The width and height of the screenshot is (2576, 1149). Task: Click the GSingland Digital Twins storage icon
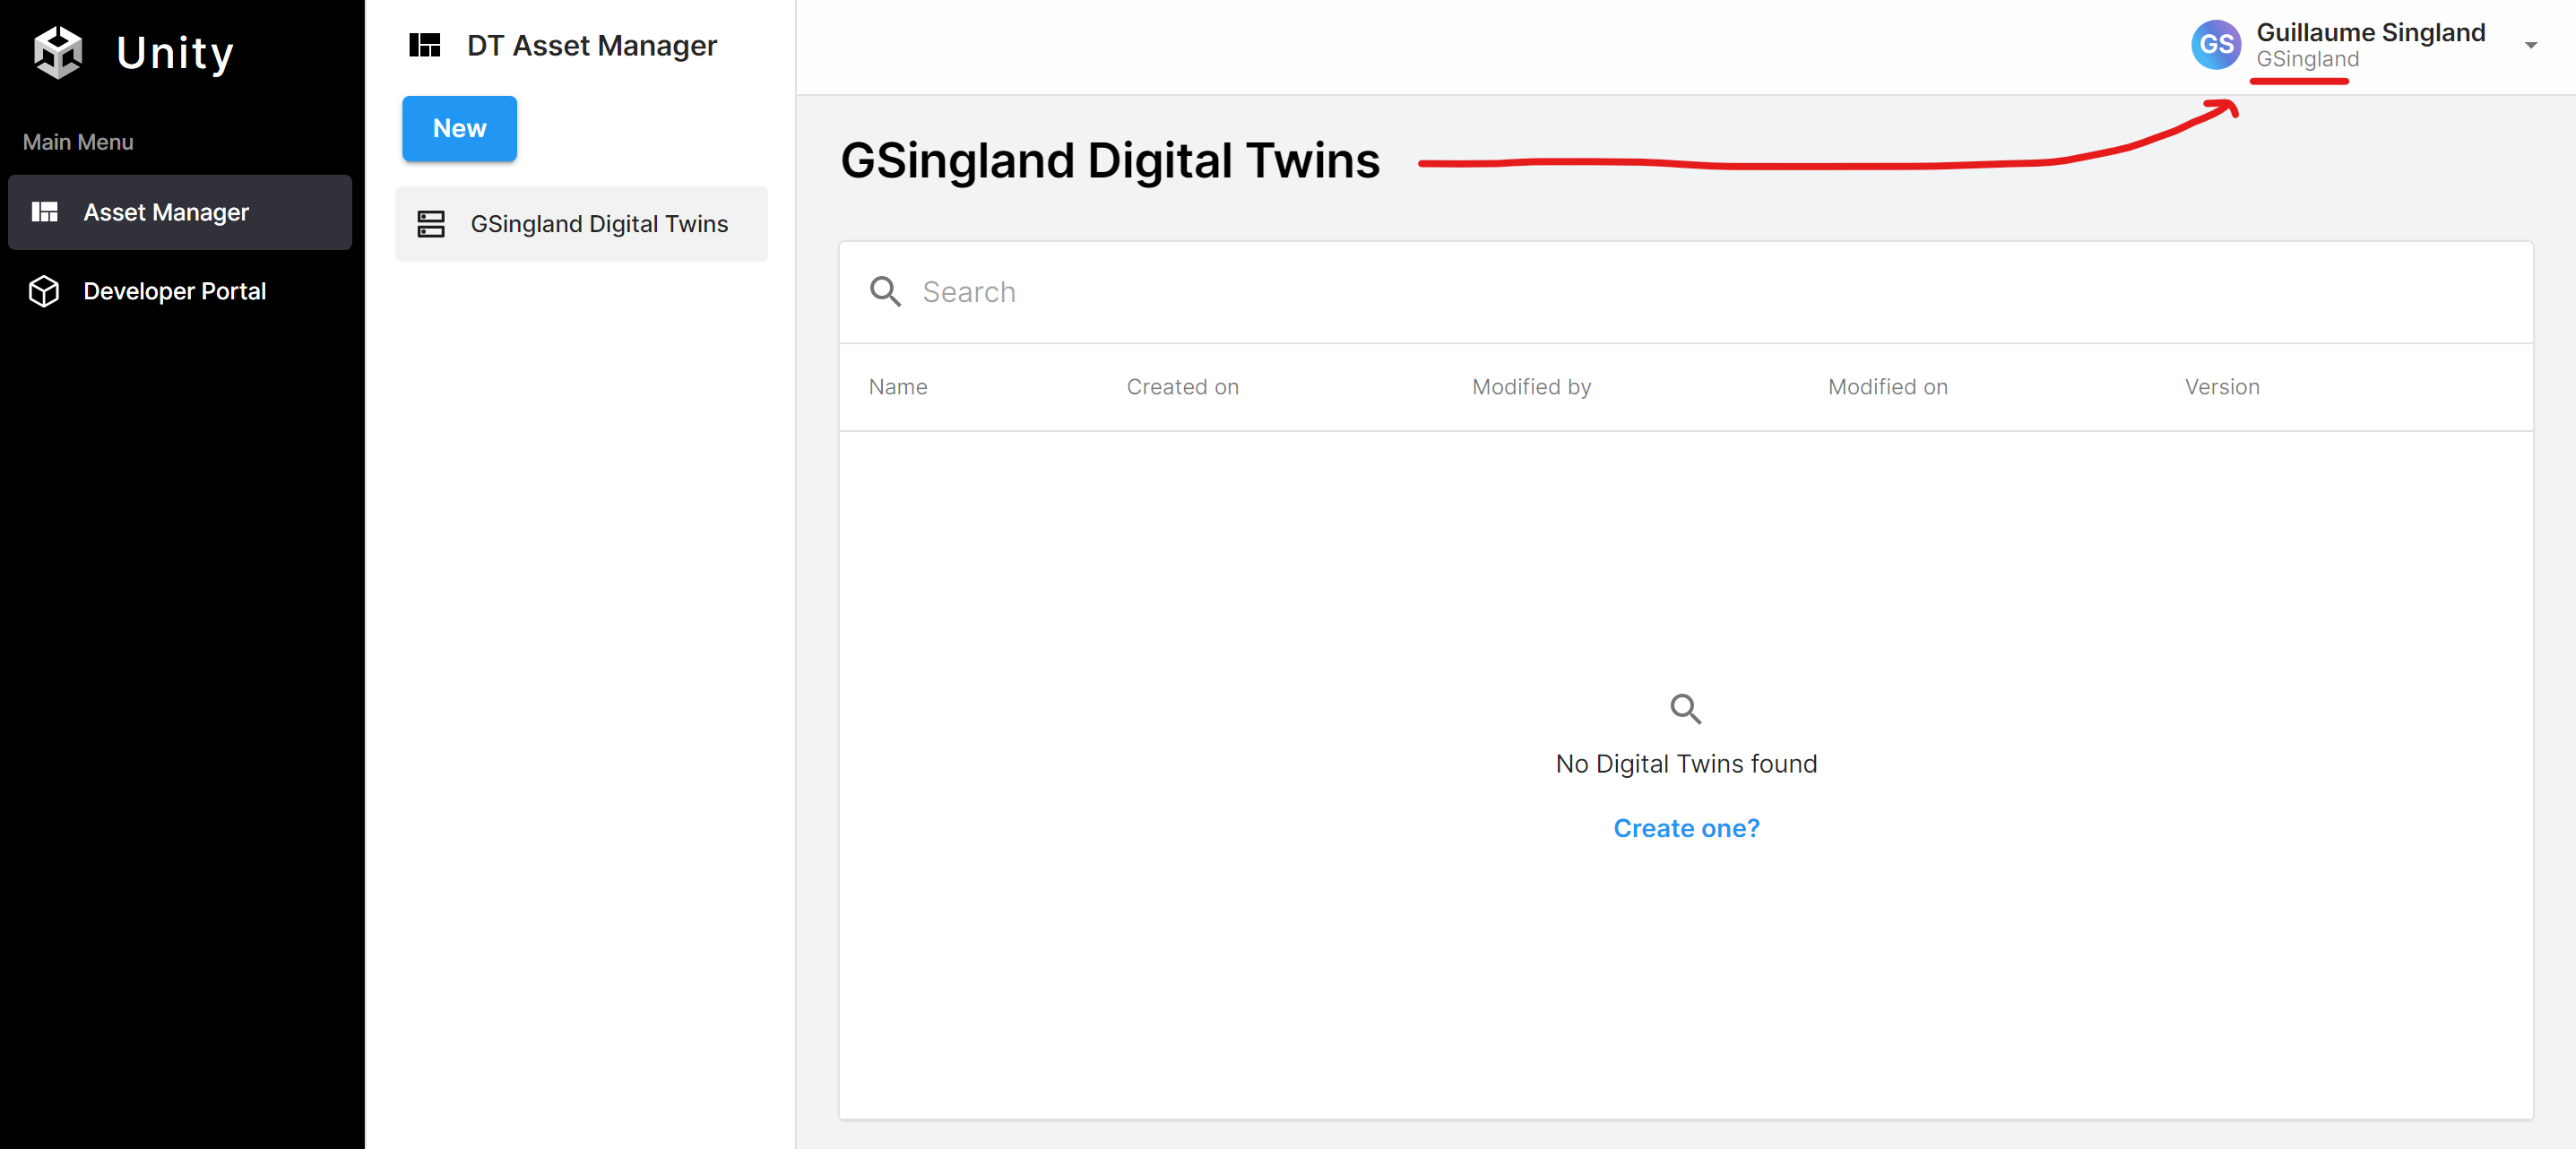coord(431,224)
